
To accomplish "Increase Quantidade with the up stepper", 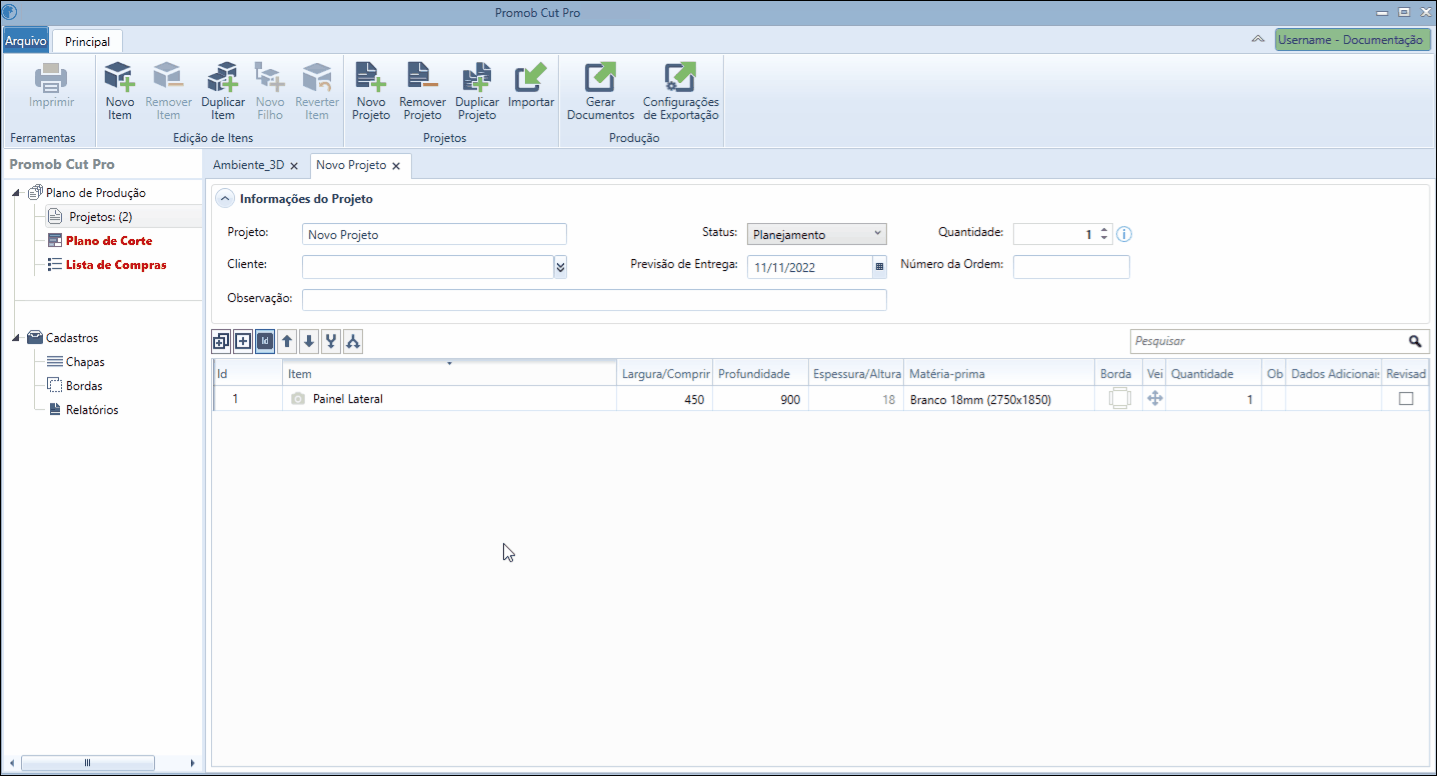I will [1104, 229].
